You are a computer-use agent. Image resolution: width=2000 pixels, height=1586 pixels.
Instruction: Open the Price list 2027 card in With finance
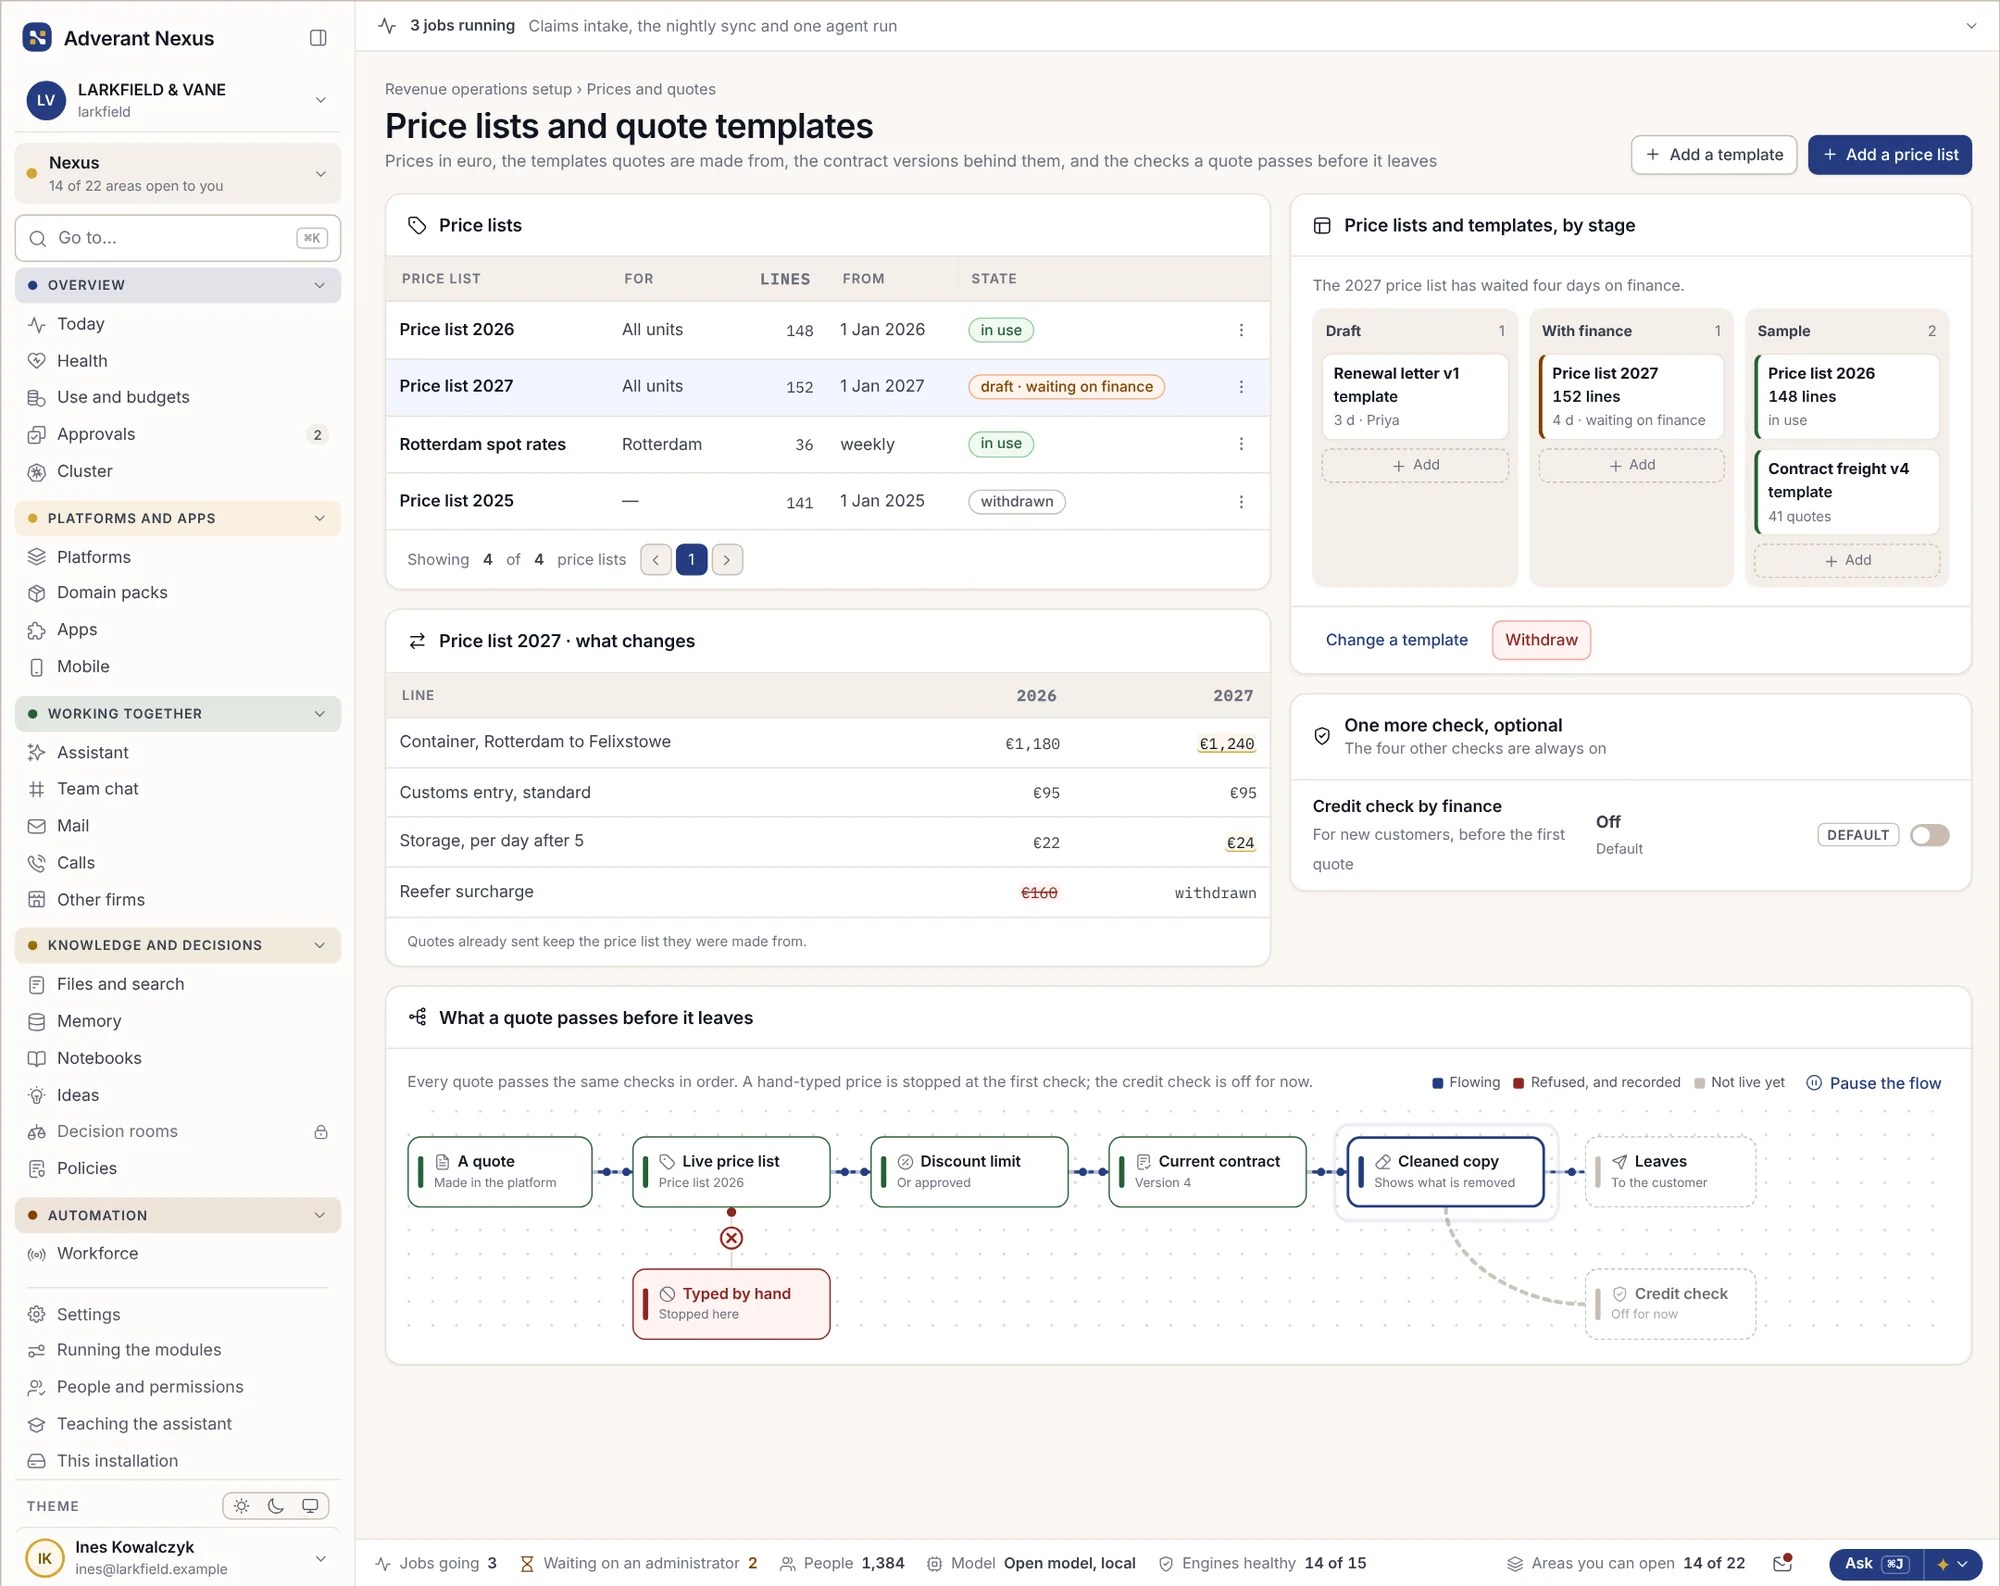click(x=1631, y=396)
